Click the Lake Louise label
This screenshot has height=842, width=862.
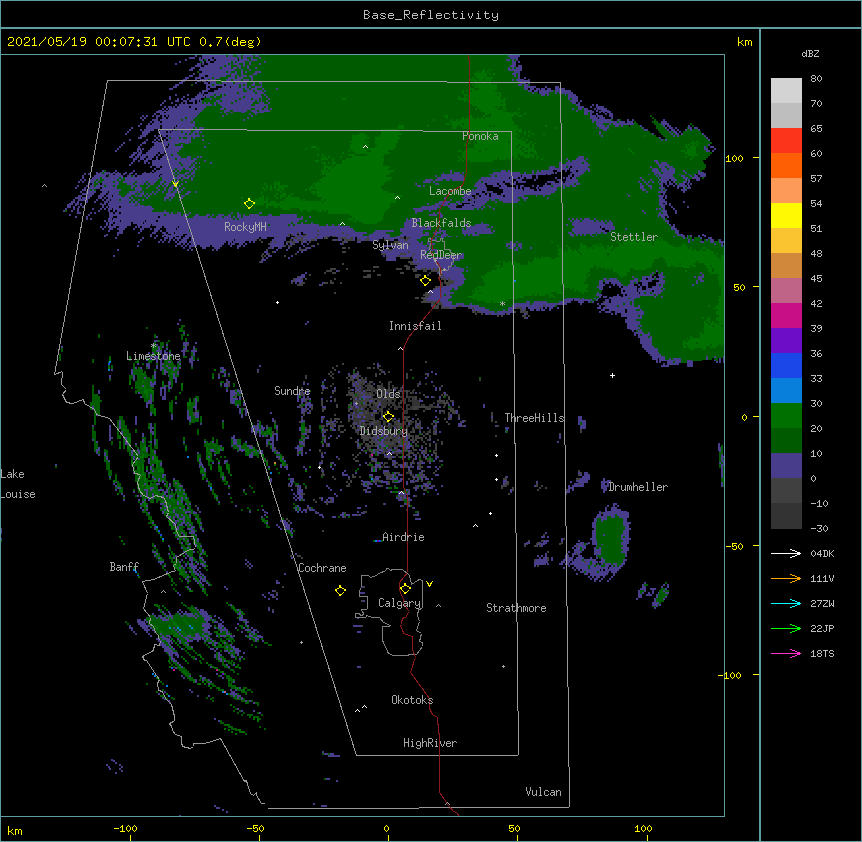coord(18,484)
